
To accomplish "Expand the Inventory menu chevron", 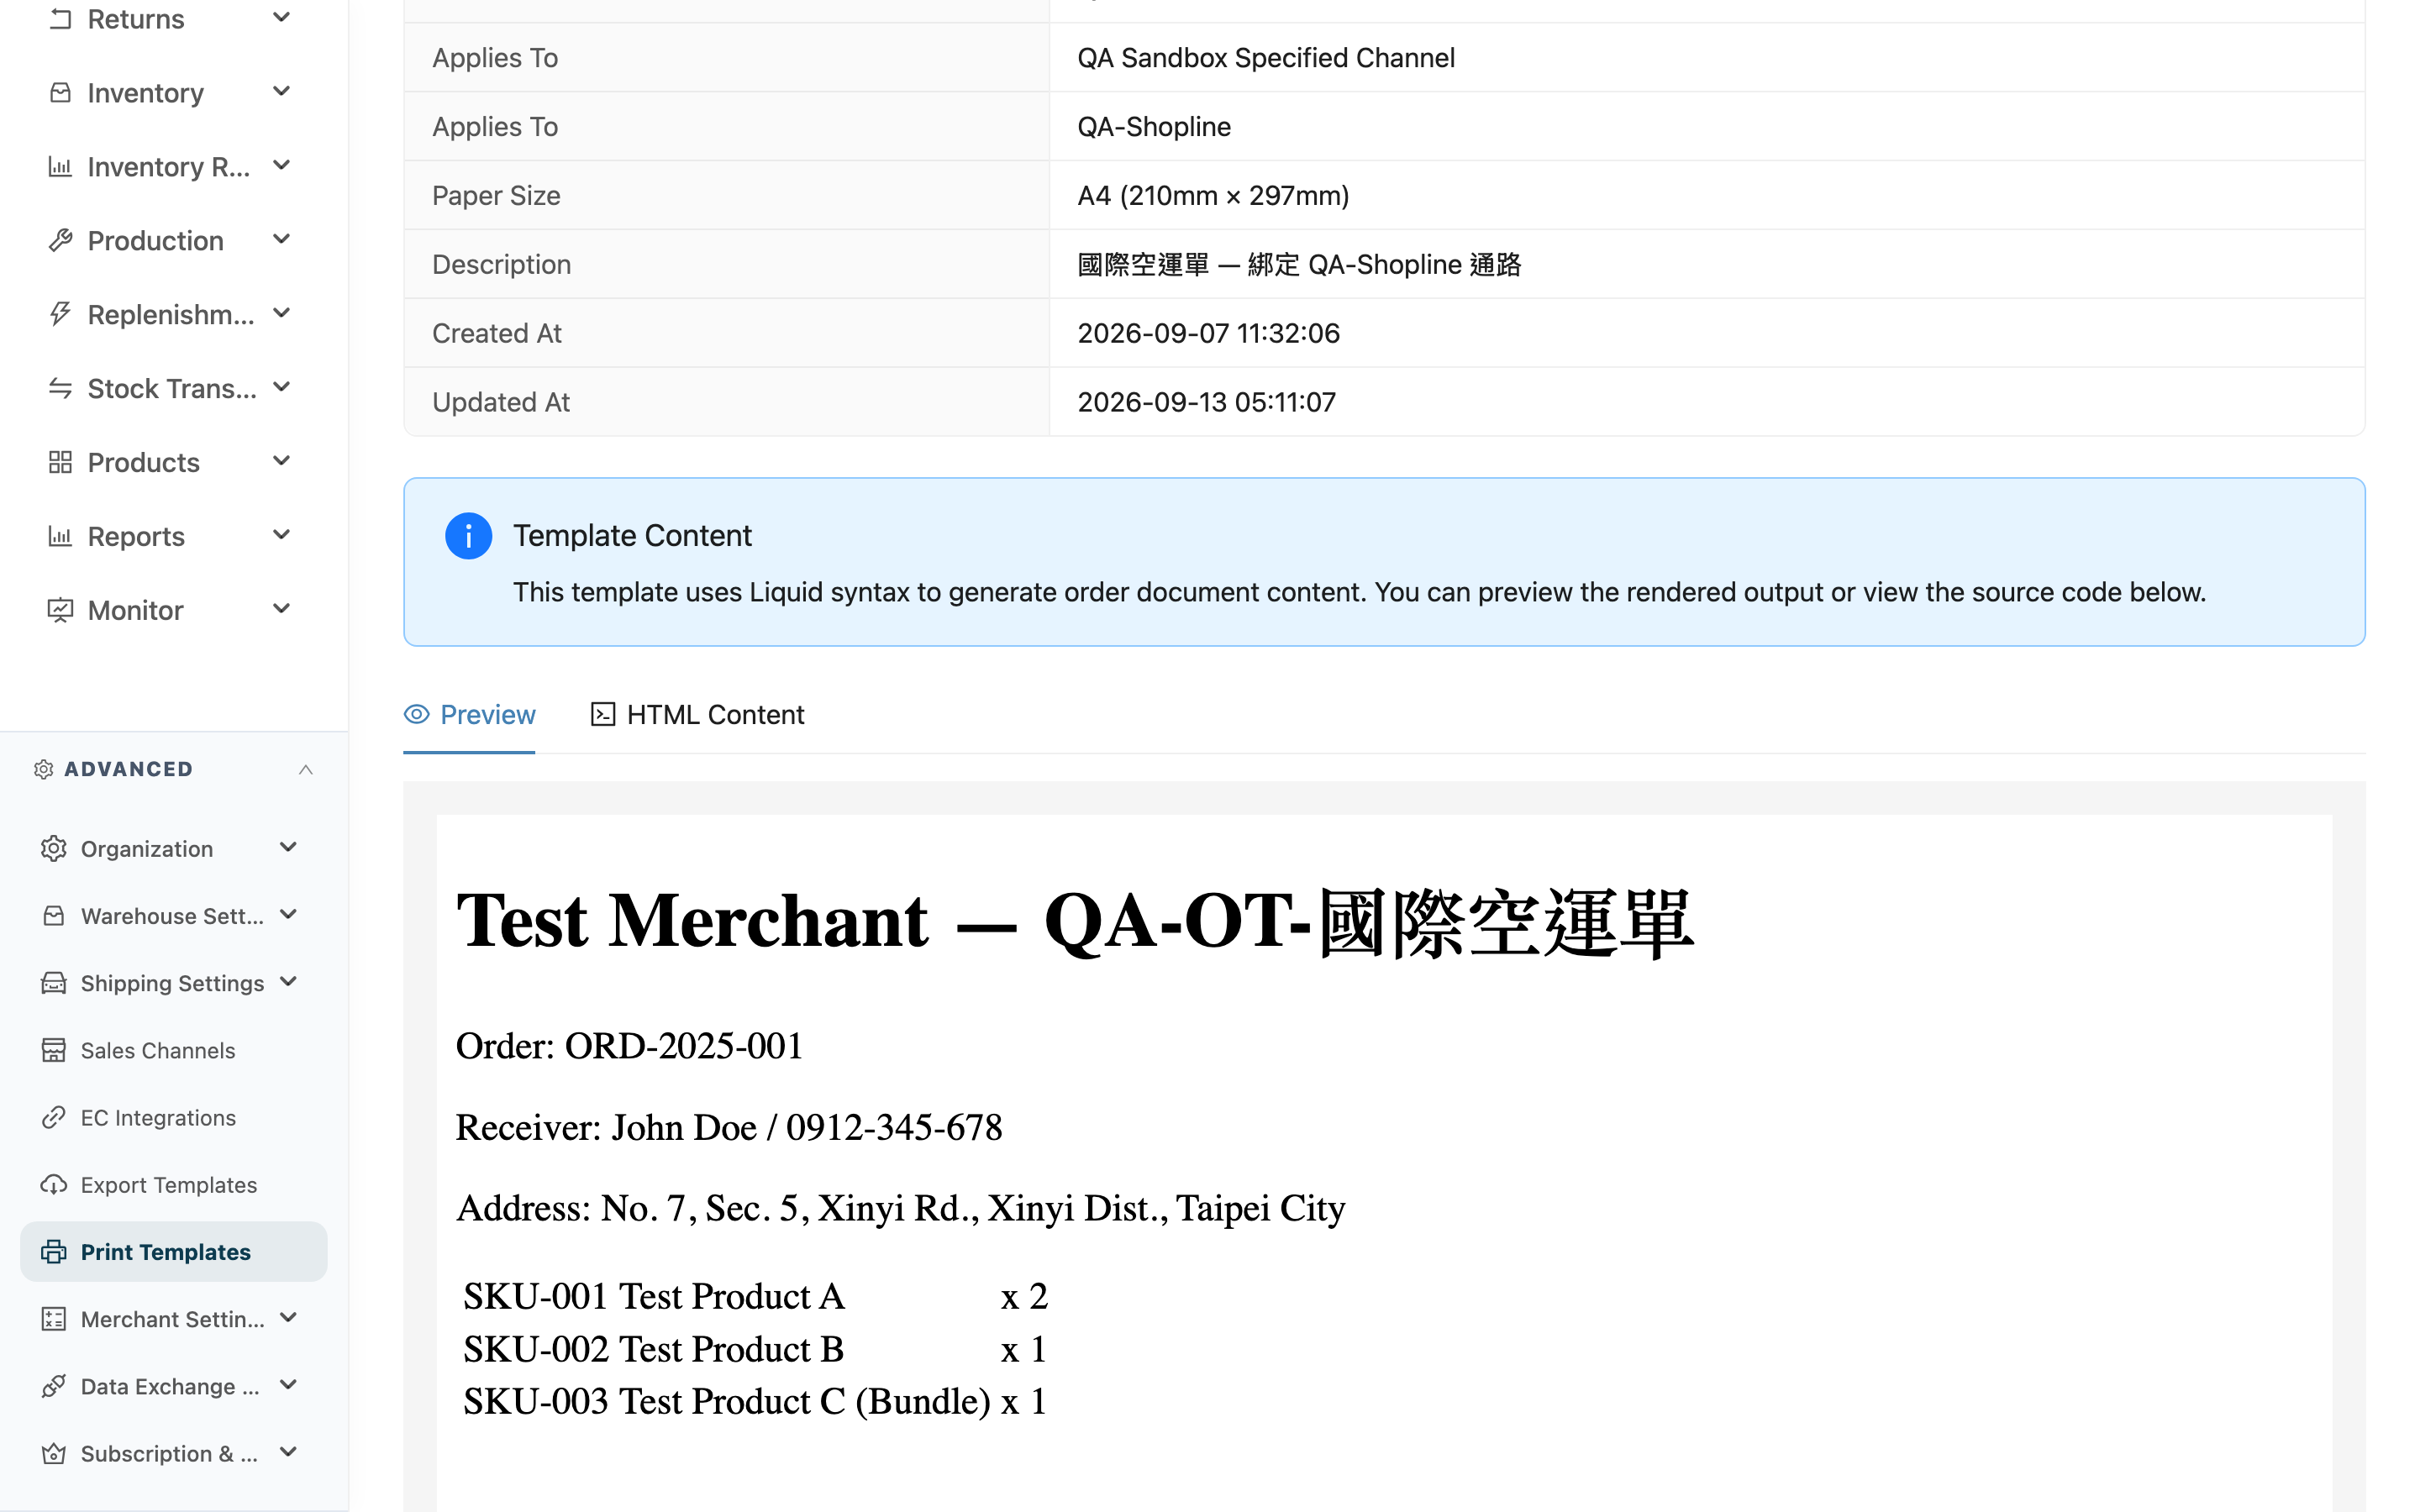I will tap(282, 91).
